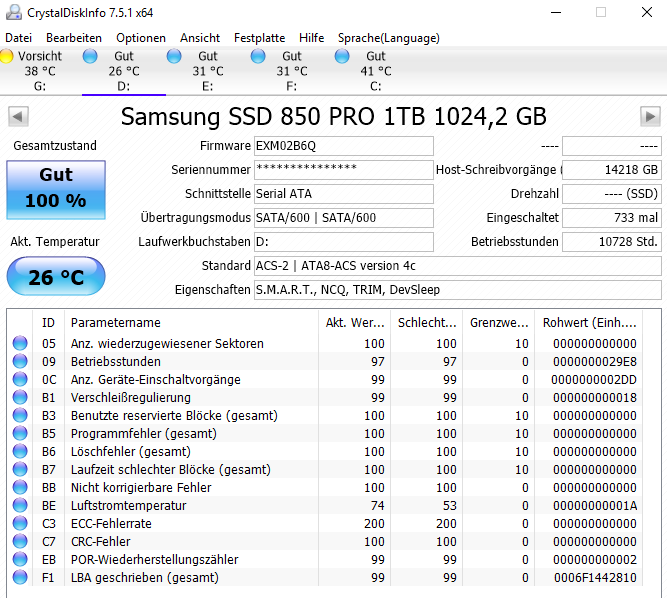The width and height of the screenshot is (667, 598).
Task: Select 'Anz. wiederzugewiesener Sektoren' row text
Action: point(167,343)
